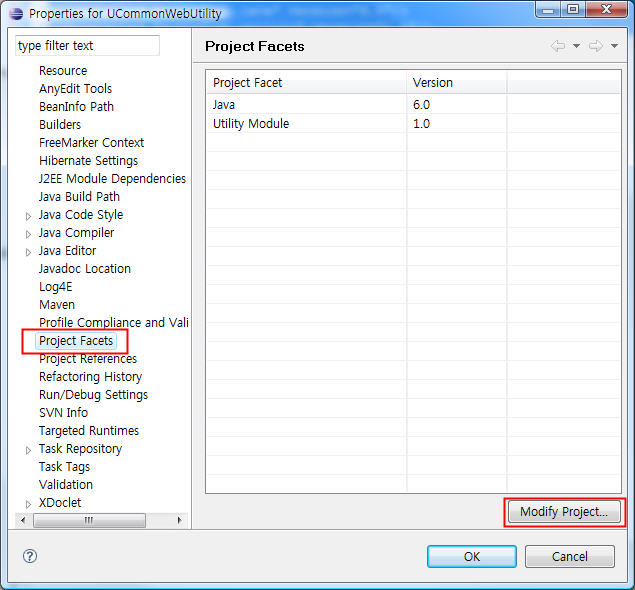Screen dimensions: 635x590
Task: Minimize the Properties dialog window
Action: click(548, 10)
